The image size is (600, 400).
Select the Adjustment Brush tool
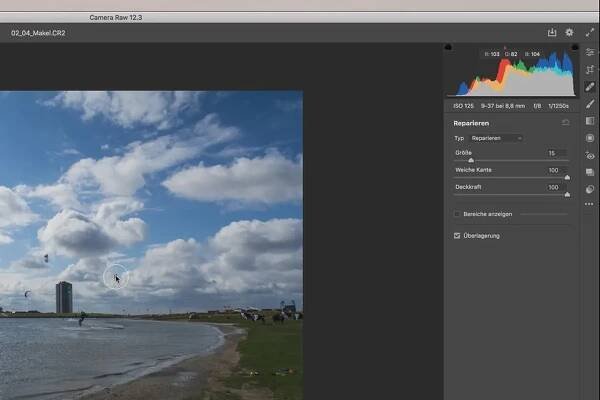tap(590, 104)
